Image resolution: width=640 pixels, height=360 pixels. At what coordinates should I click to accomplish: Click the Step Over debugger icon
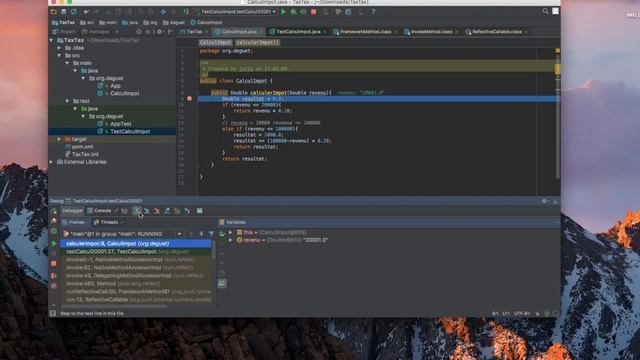pyautogui.click(x=138, y=211)
